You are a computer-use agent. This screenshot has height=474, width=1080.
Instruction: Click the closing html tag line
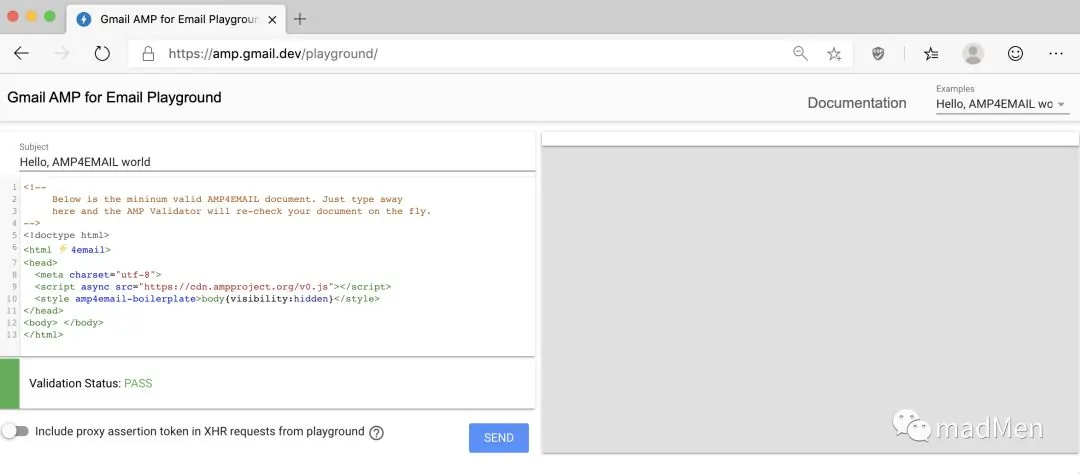click(43, 334)
